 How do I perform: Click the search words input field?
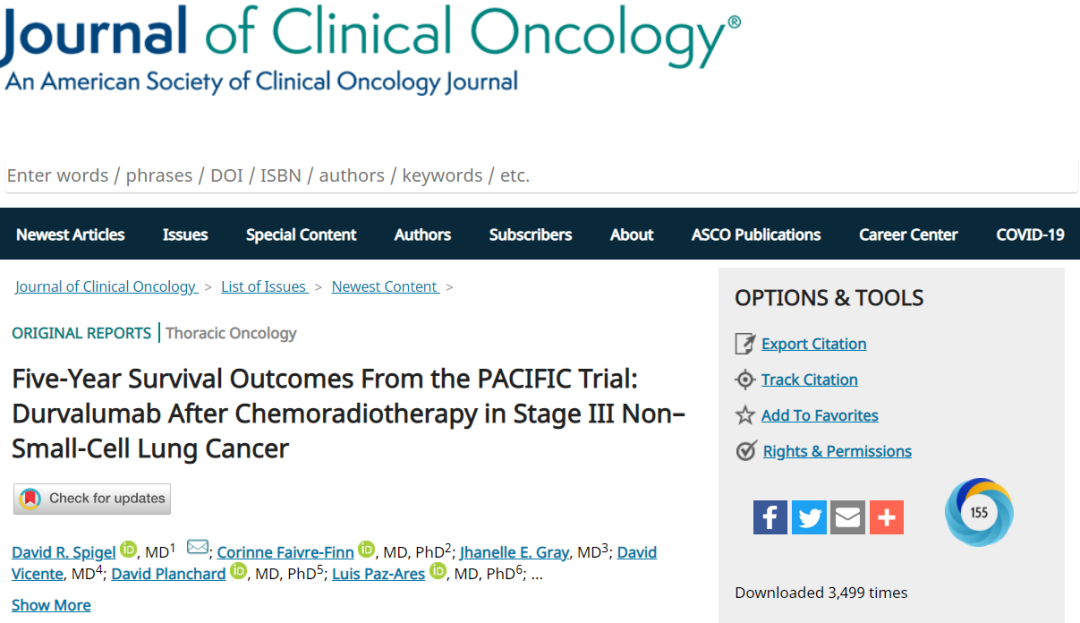tap(541, 176)
